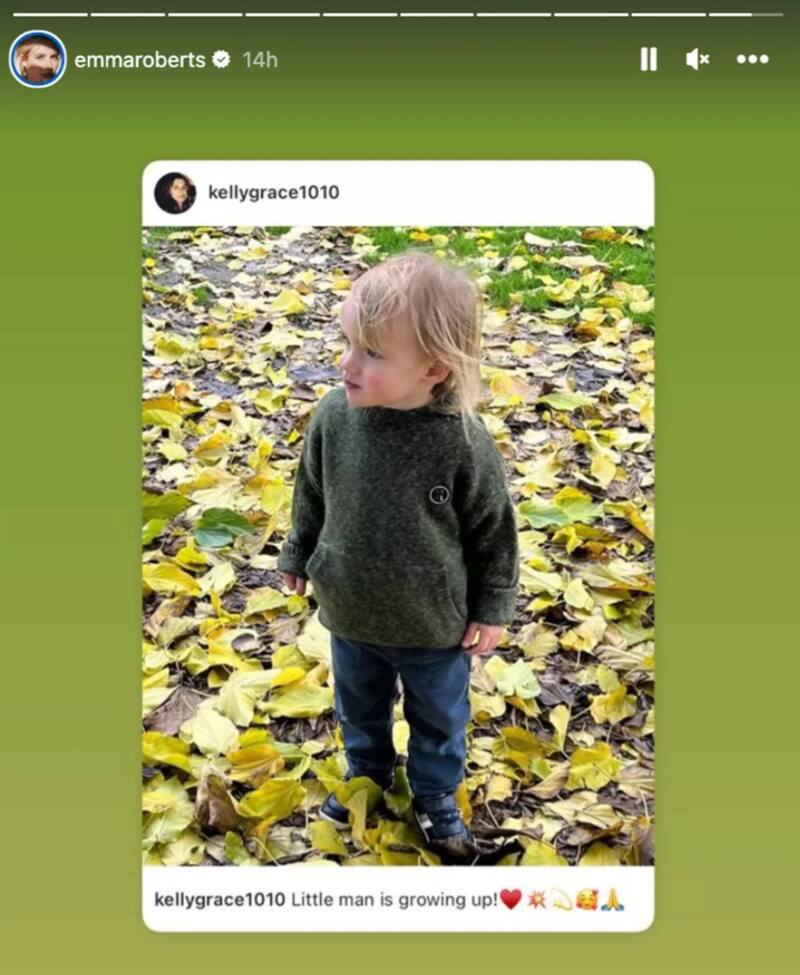Viewport: 800px width, 975px height.
Task: Jump to the first story progress segment
Action: (50, 14)
